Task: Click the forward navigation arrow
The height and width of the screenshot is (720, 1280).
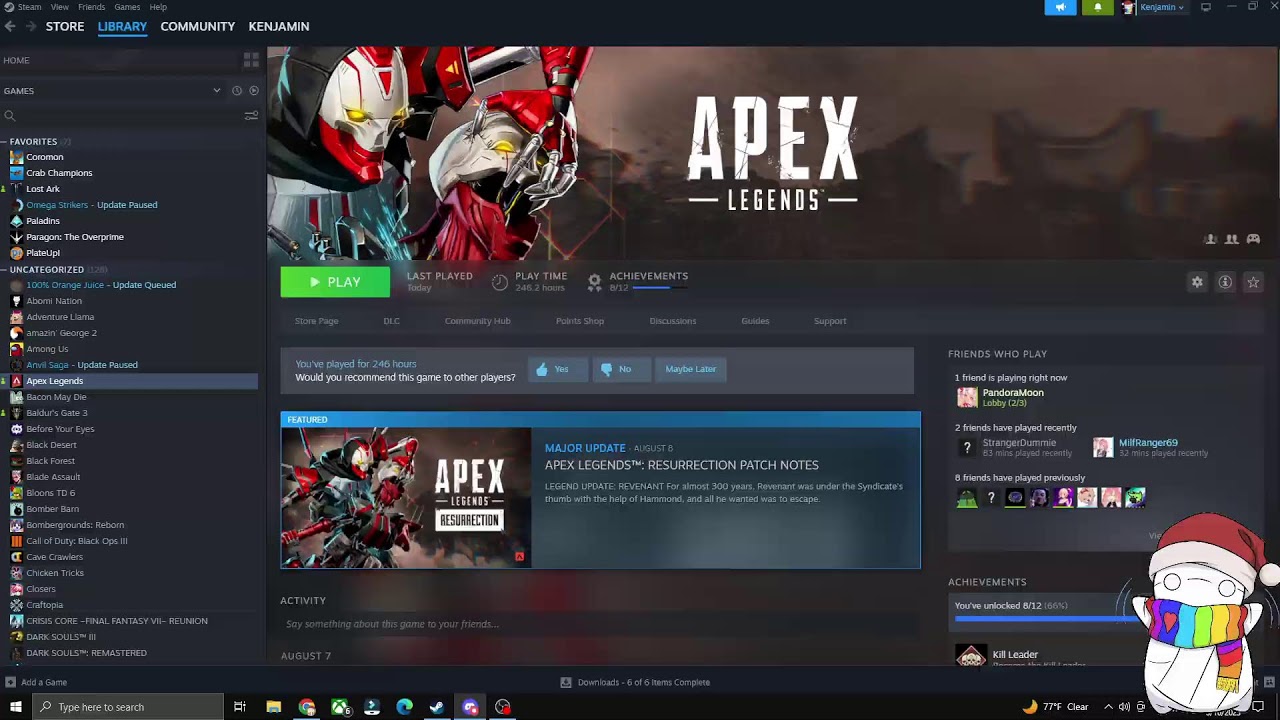Action: pos(30,26)
